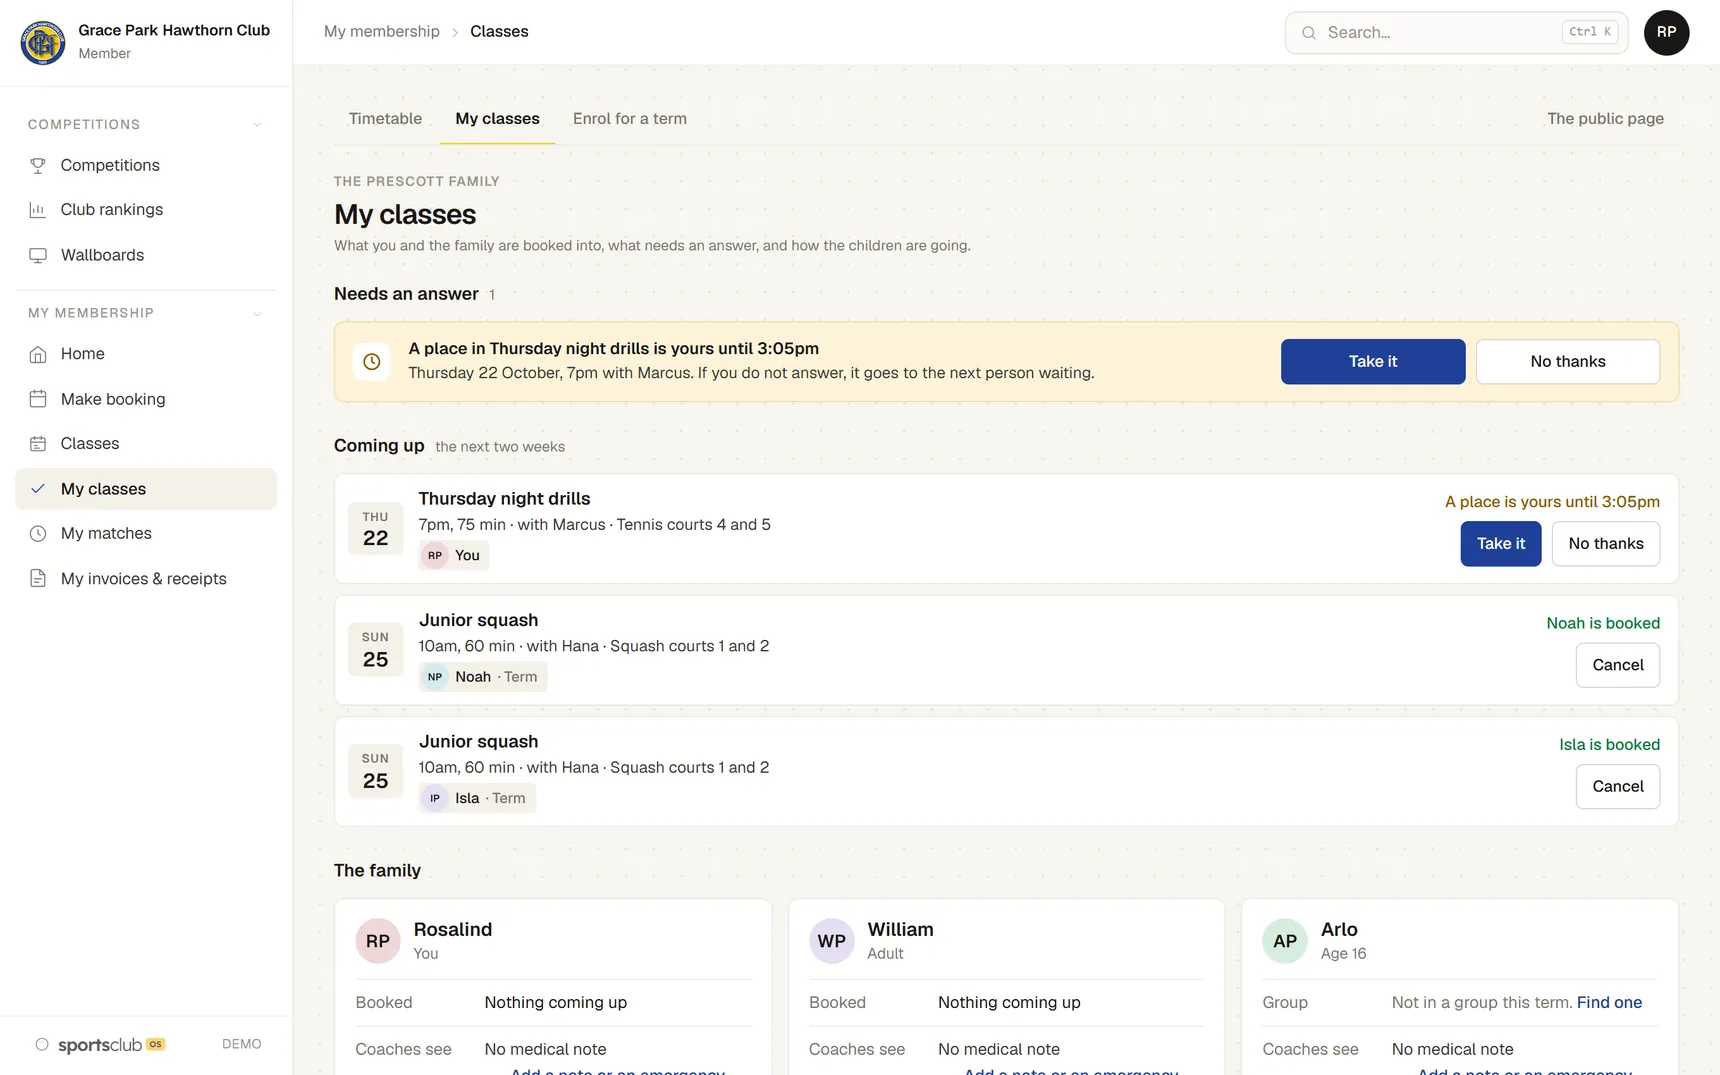Open The public page link
This screenshot has height=1075, width=1720.
1605,119
